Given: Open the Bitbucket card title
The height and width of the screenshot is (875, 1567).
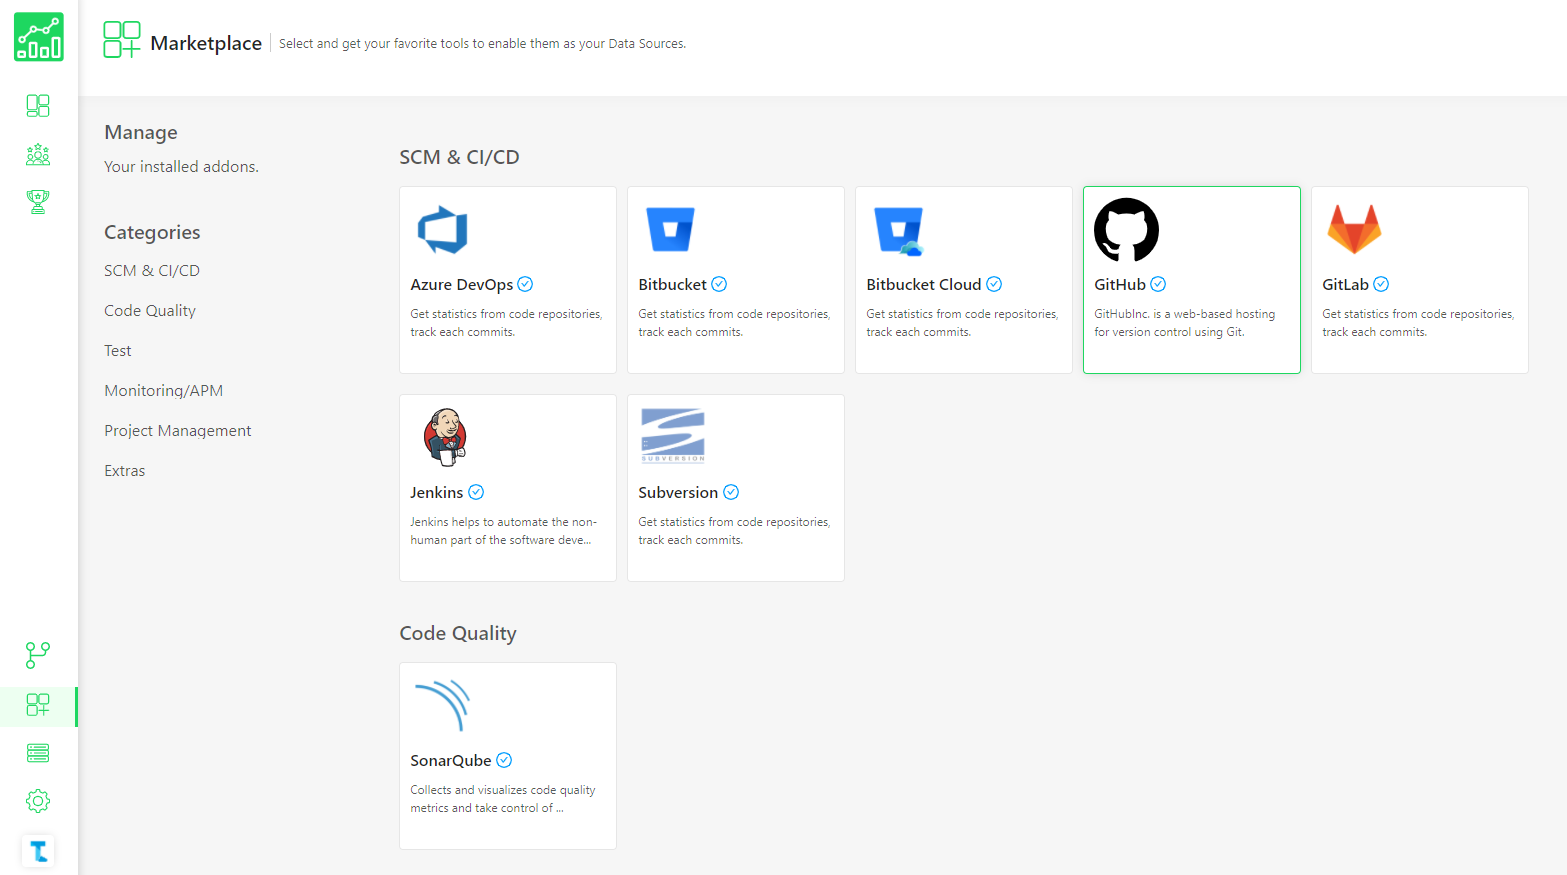Looking at the screenshot, I should (672, 285).
